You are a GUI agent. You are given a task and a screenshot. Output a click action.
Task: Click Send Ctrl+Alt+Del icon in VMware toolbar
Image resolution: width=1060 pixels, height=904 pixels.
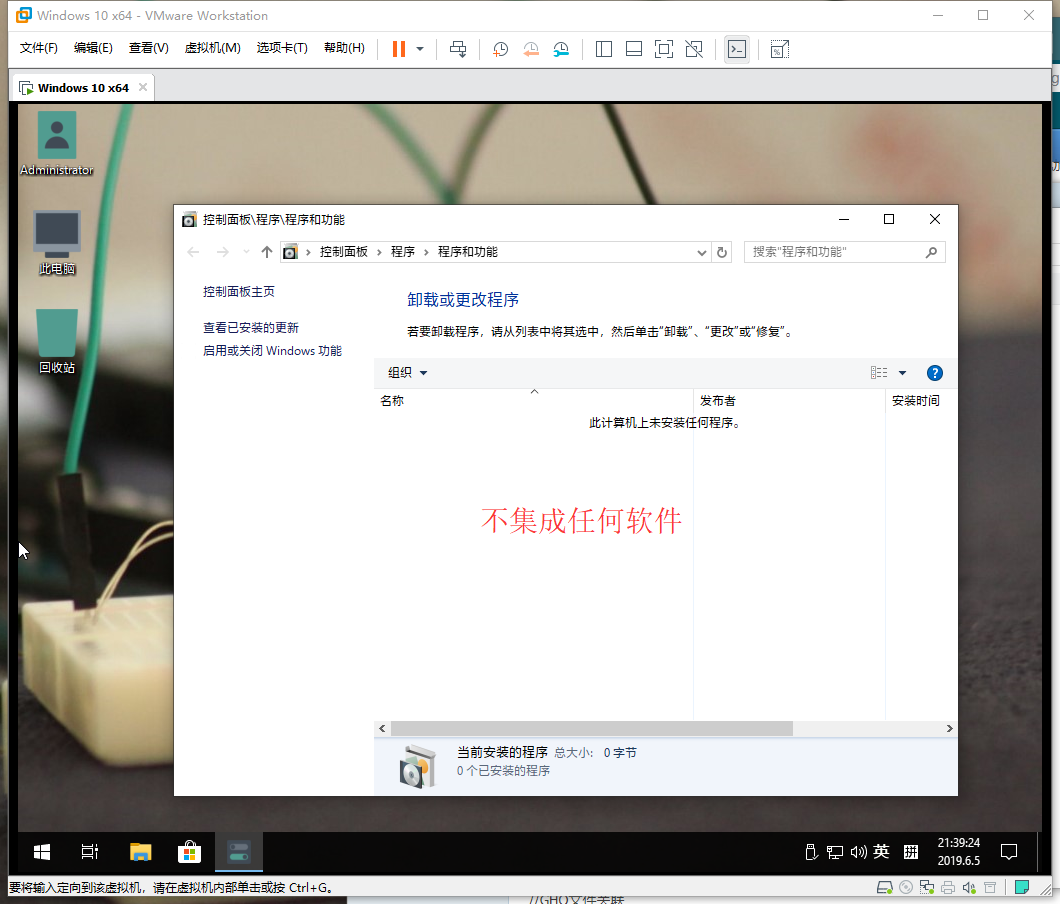pos(458,49)
